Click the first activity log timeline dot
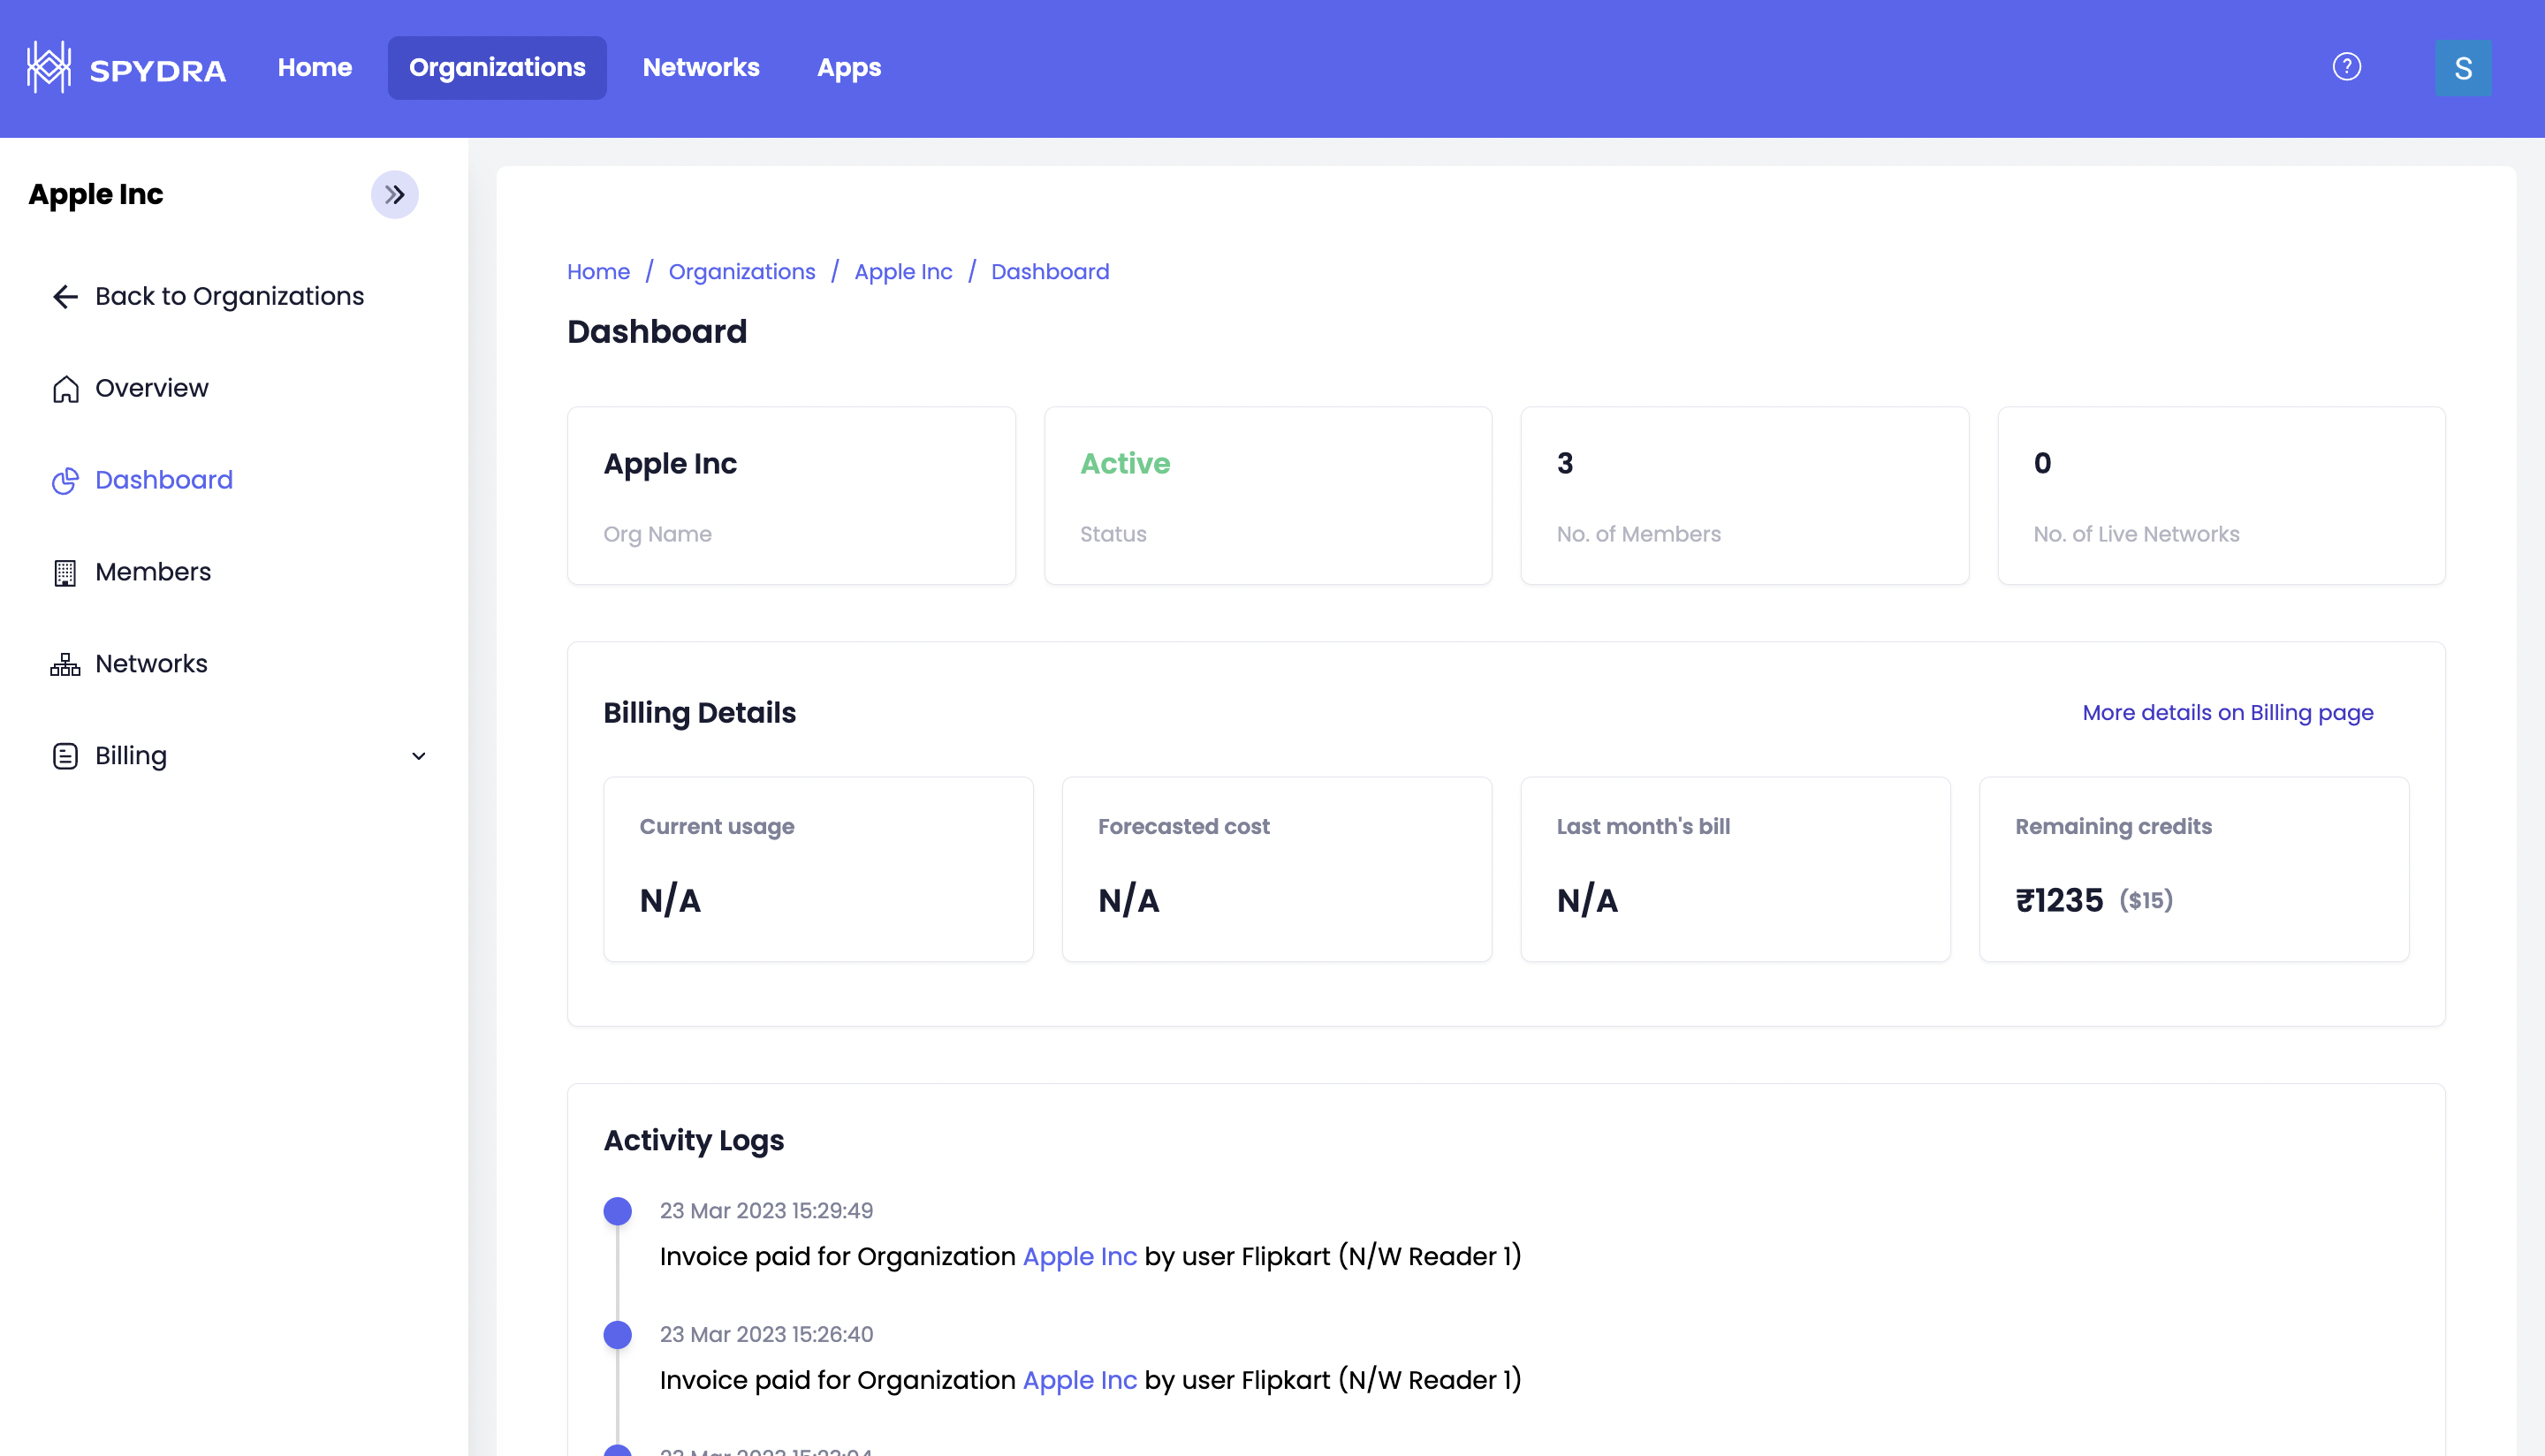2545x1456 pixels. [617, 1211]
